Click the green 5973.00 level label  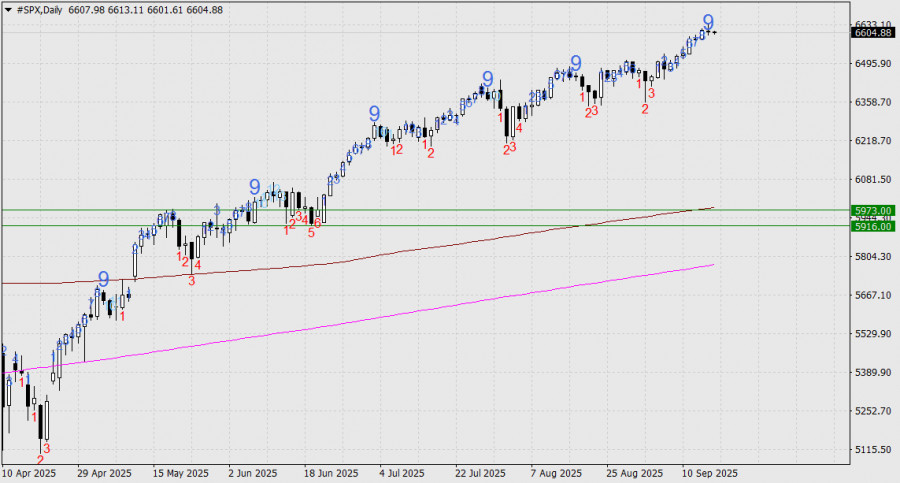[872, 210]
